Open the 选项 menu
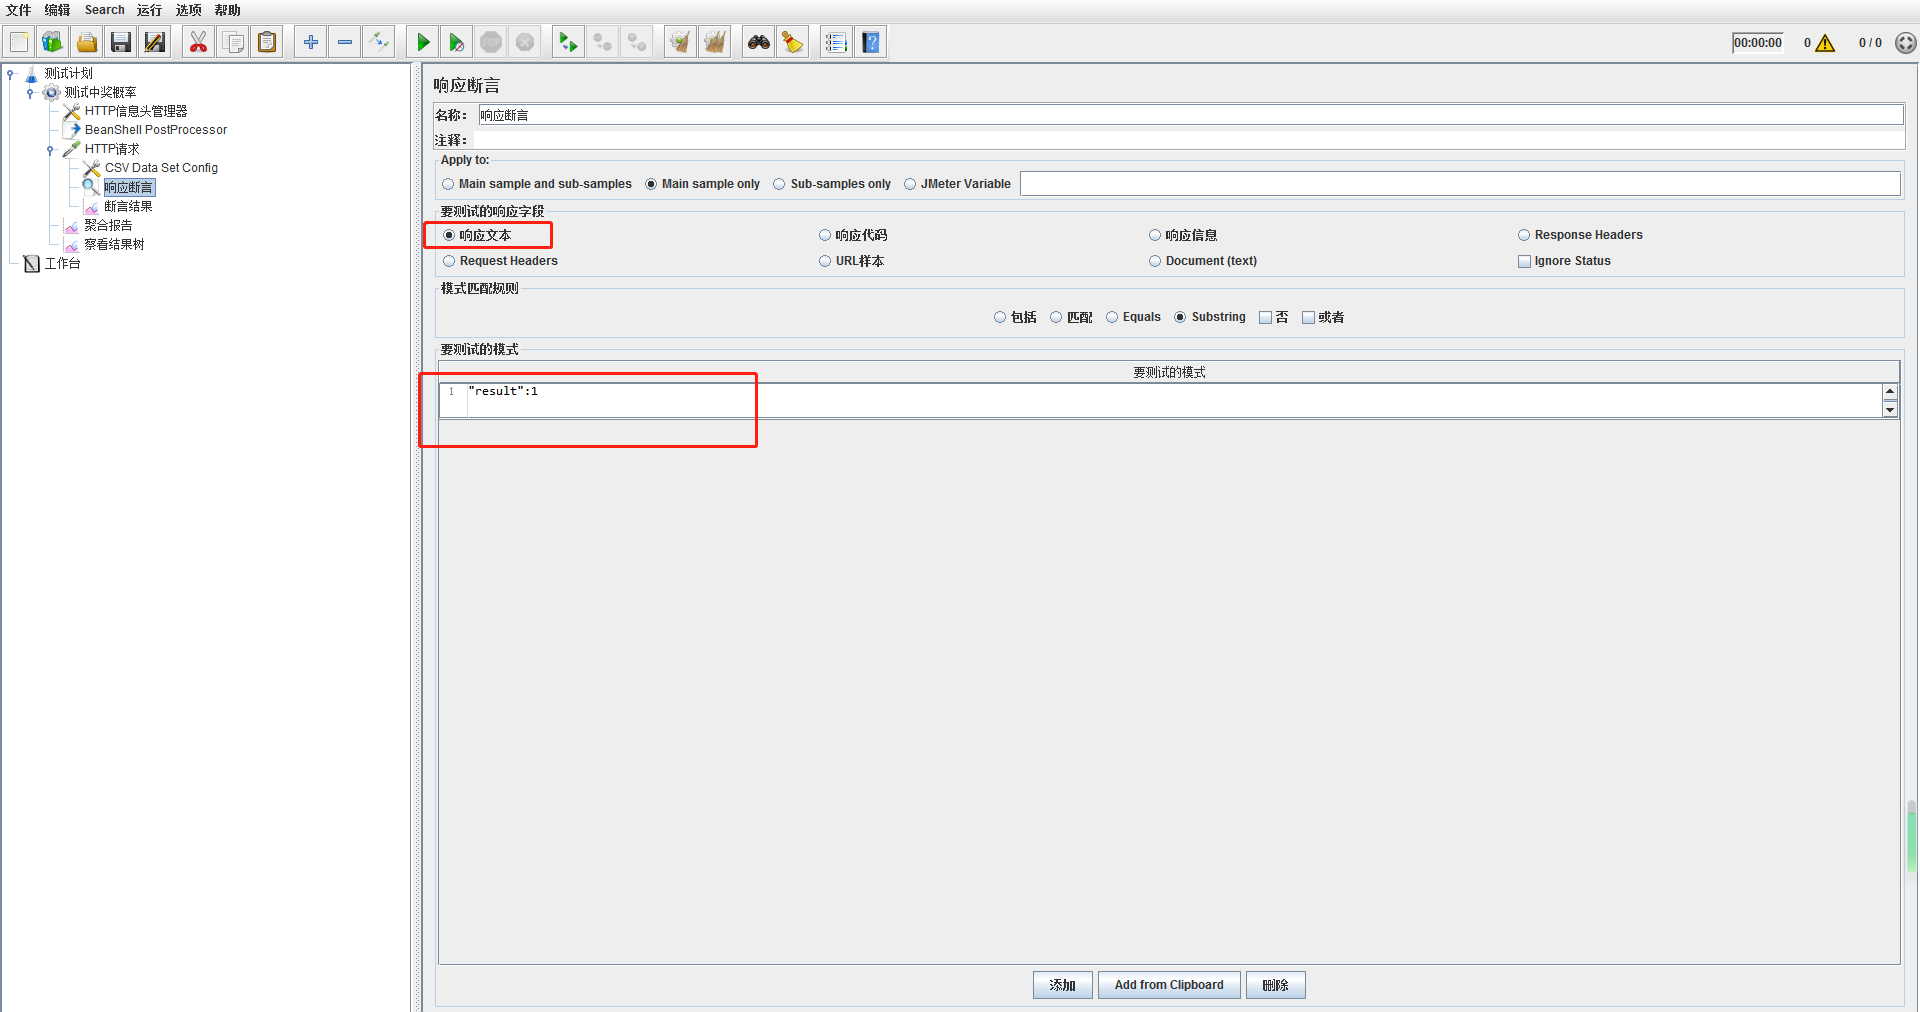This screenshot has height=1012, width=1920. 188,10
